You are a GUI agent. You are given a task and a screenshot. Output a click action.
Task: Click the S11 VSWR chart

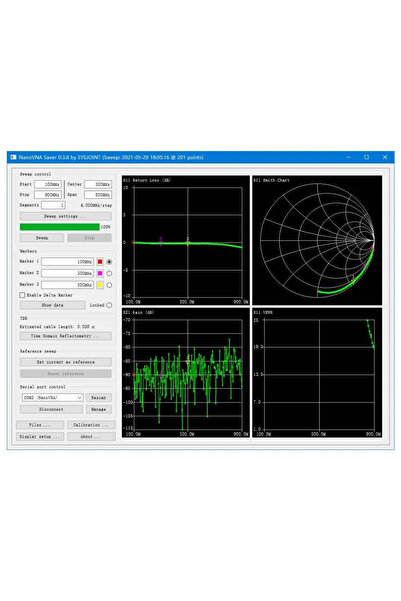[317, 373]
